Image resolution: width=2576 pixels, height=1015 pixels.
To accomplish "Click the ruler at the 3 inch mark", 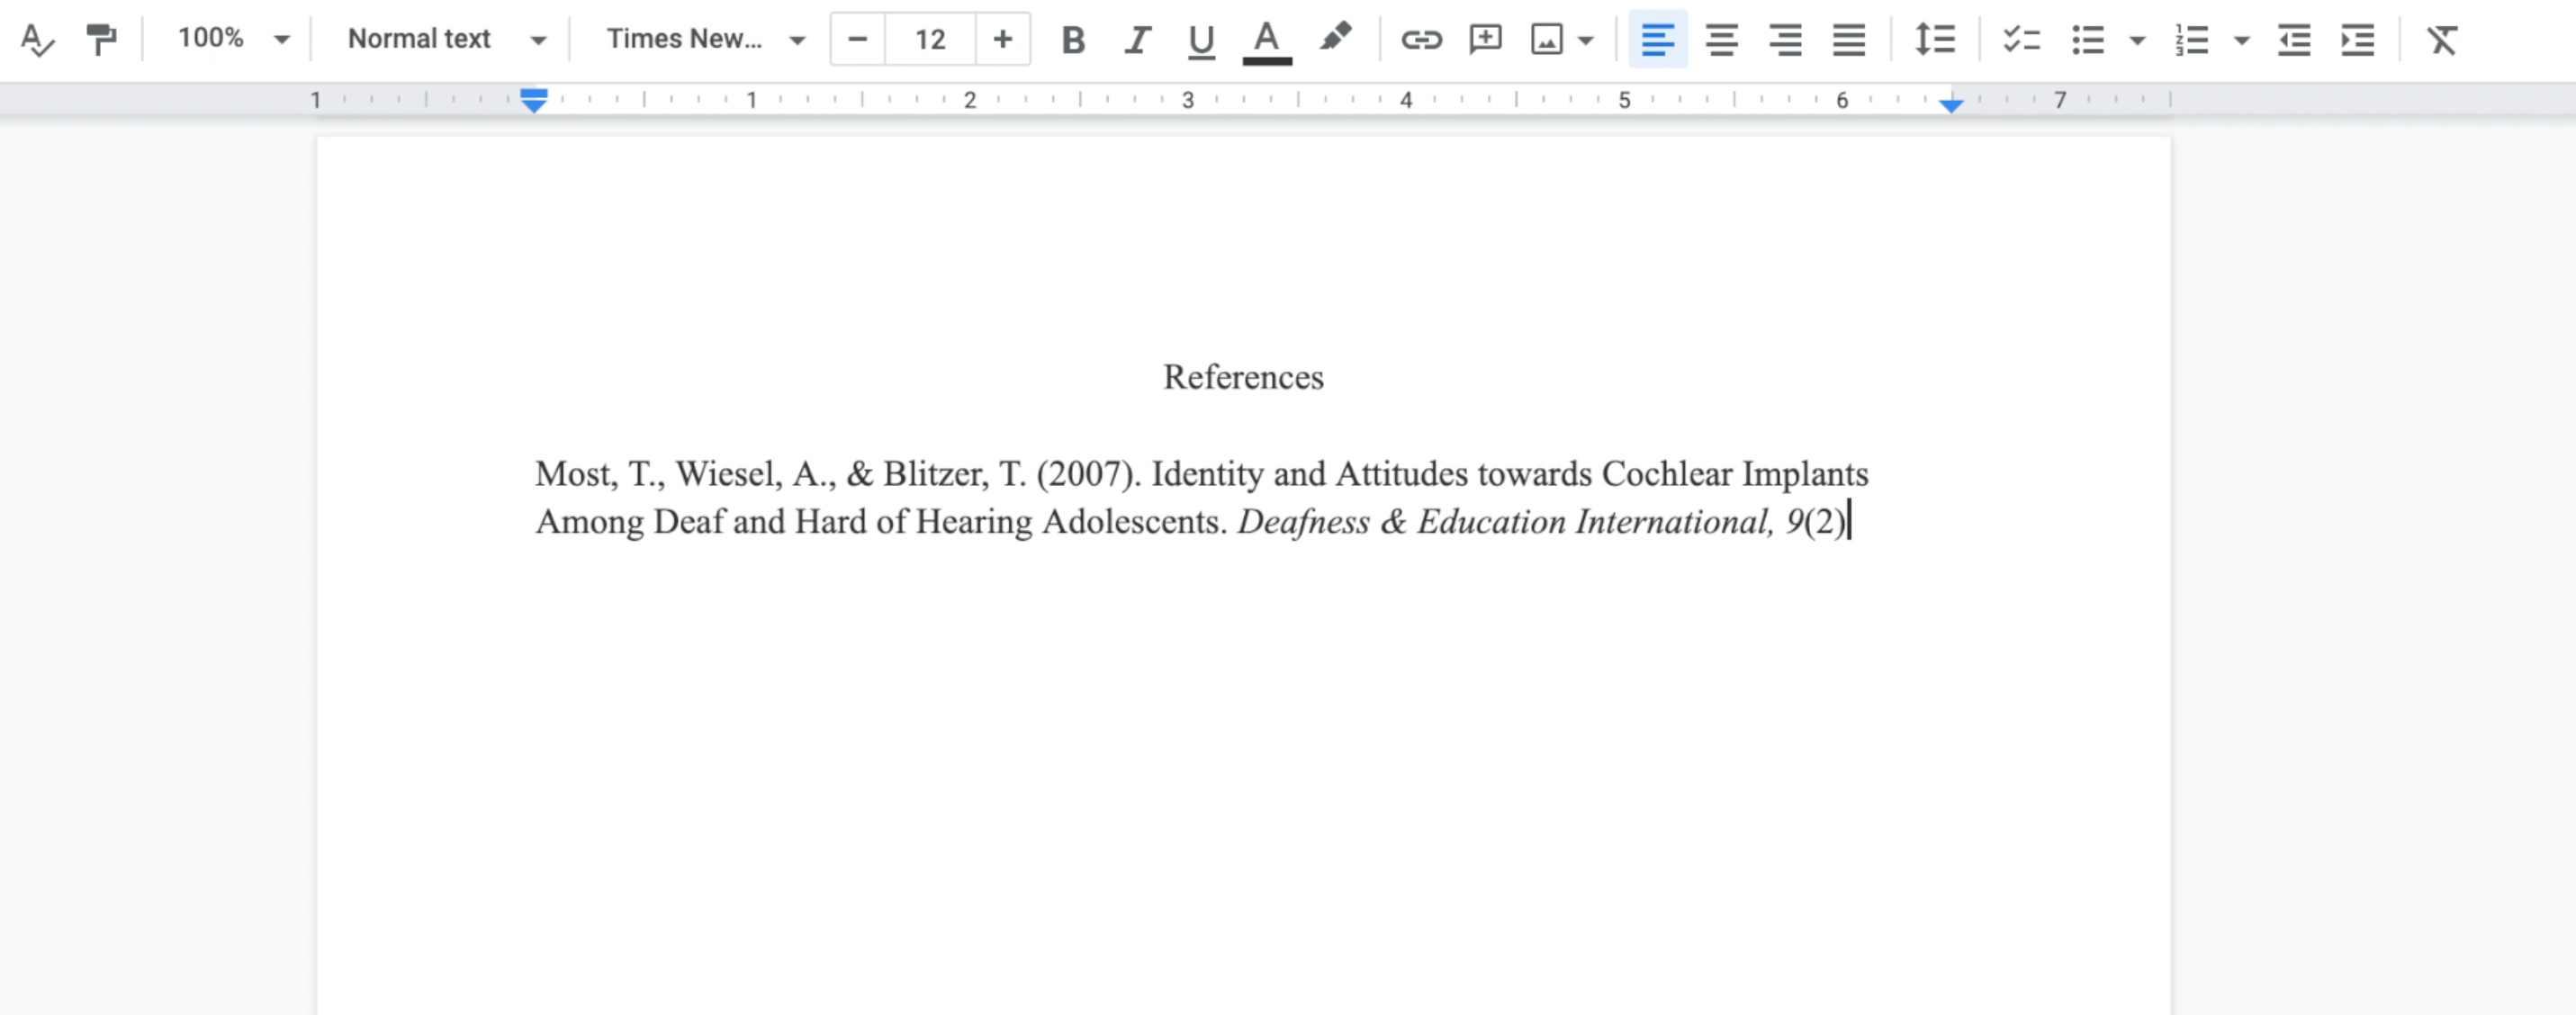I will tap(1188, 100).
